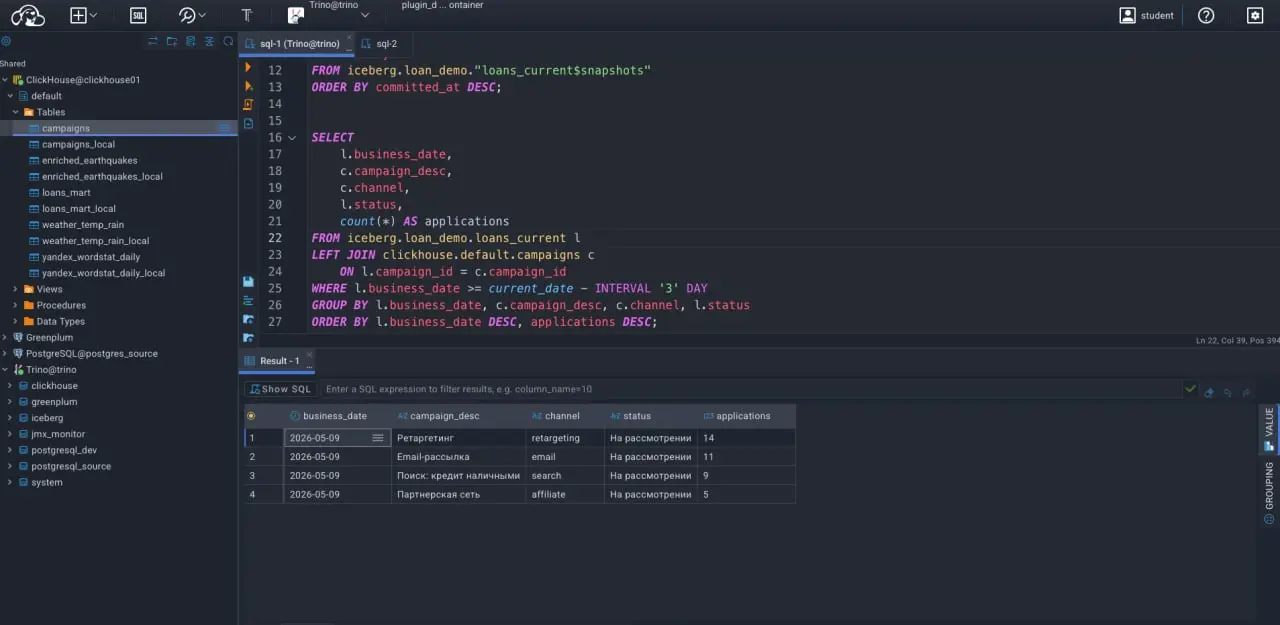This screenshot has width=1280, height=625.
Task: Select the loans_mart table
Action: [66, 192]
